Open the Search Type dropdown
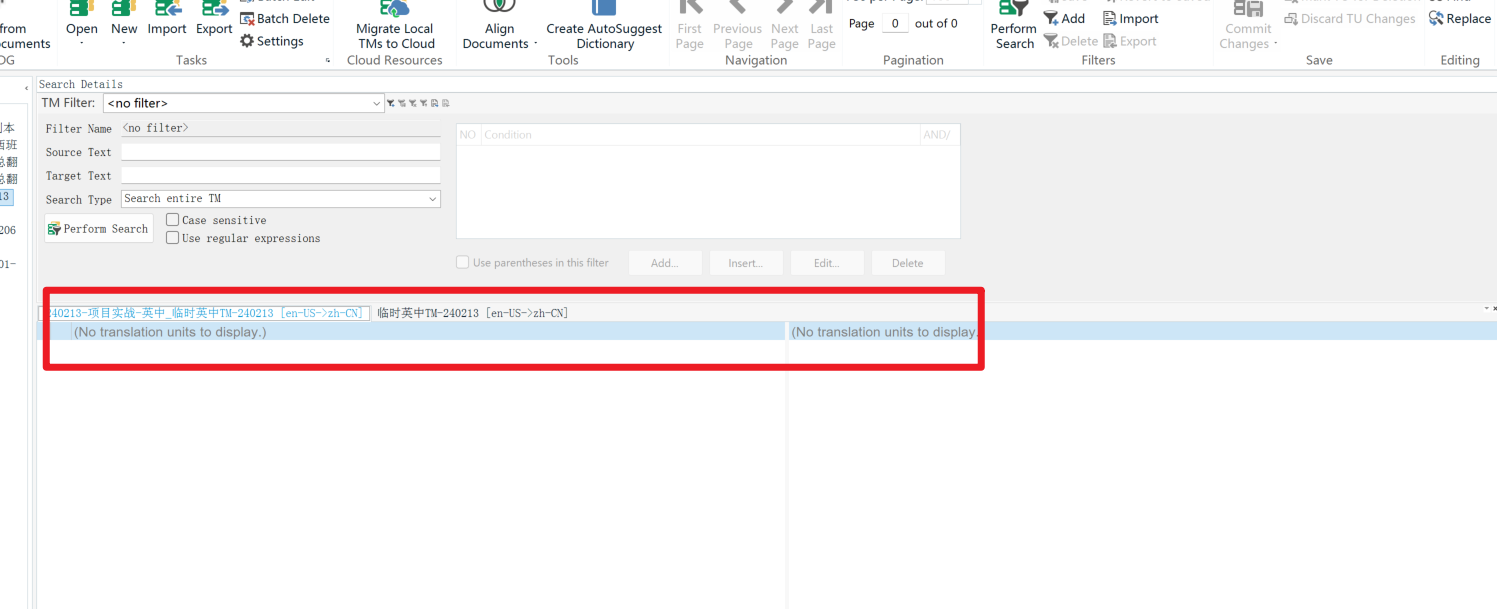The width and height of the screenshot is (1497, 609). click(x=433, y=199)
